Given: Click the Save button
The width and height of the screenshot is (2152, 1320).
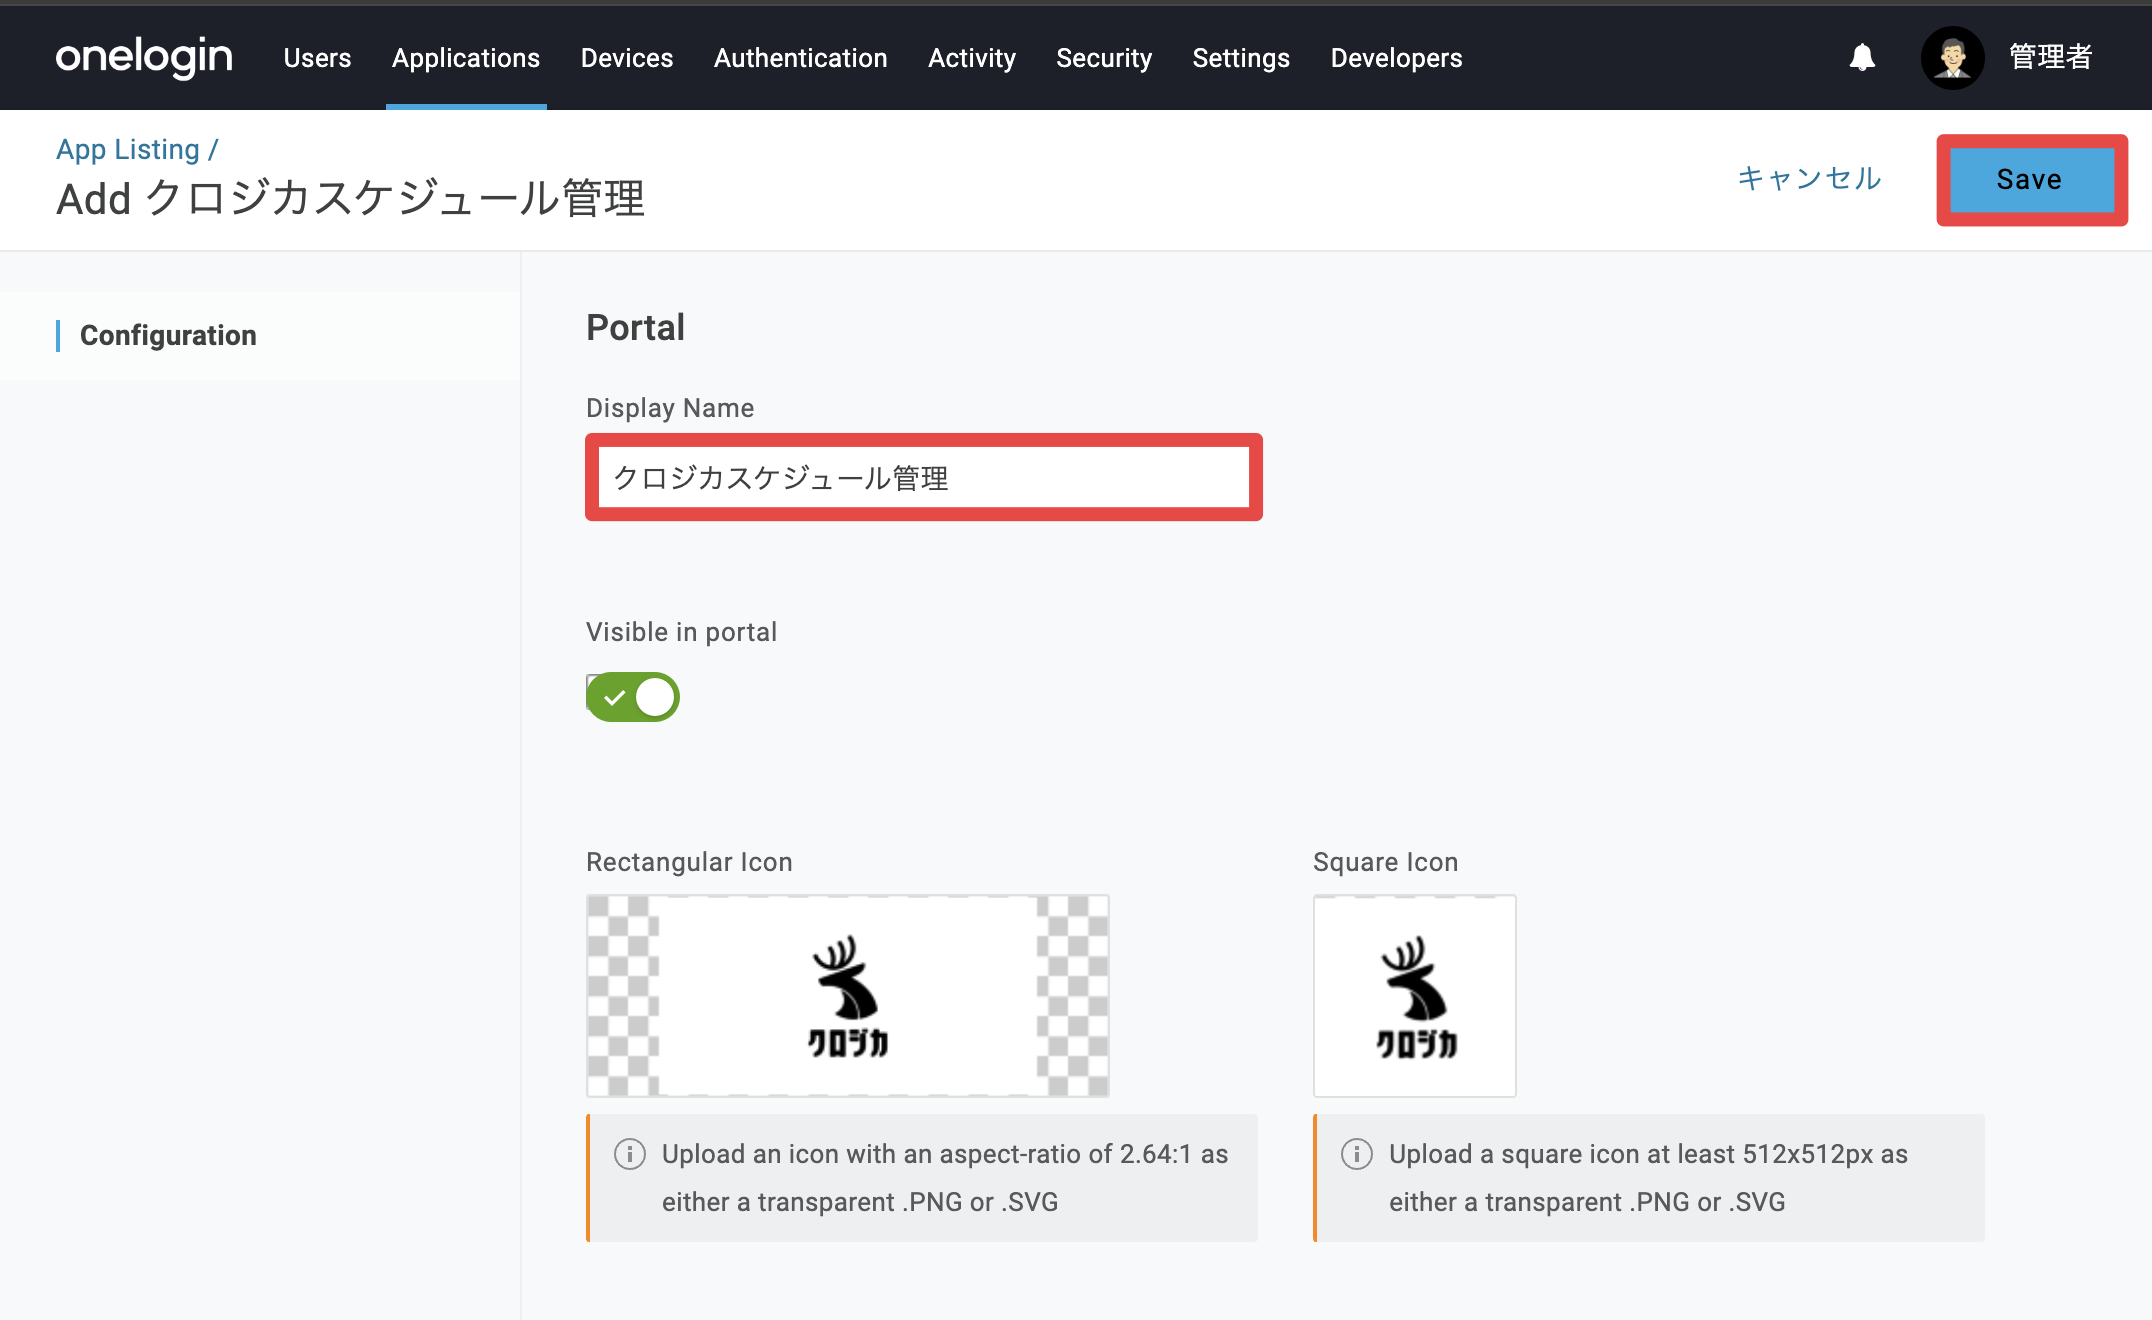Looking at the screenshot, I should pyautogui.click(x=2031, y=180).
